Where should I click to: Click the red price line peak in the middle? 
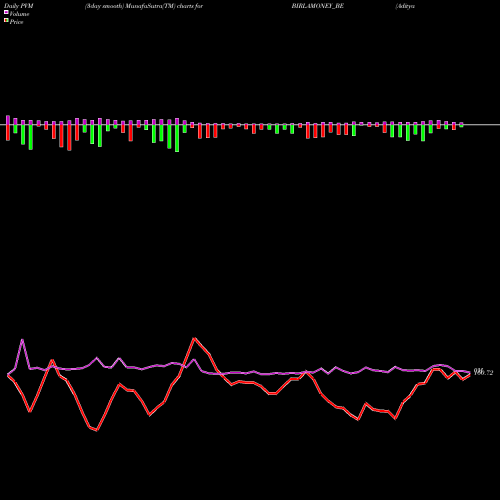pyautogui.click(x=195, y=339)
